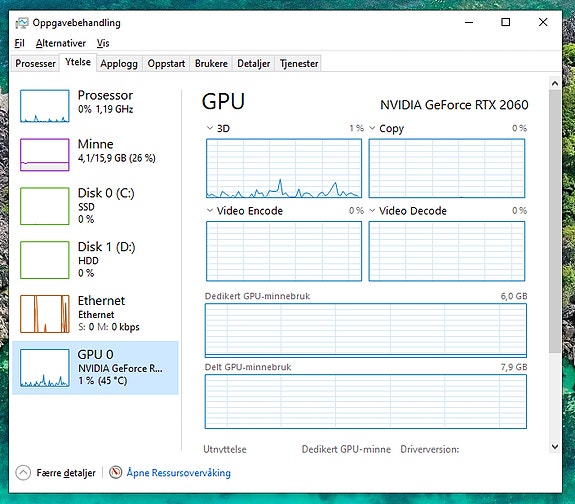
Task: Open the Video Encode engine dropdown
Action: click(x=210, y=211)
